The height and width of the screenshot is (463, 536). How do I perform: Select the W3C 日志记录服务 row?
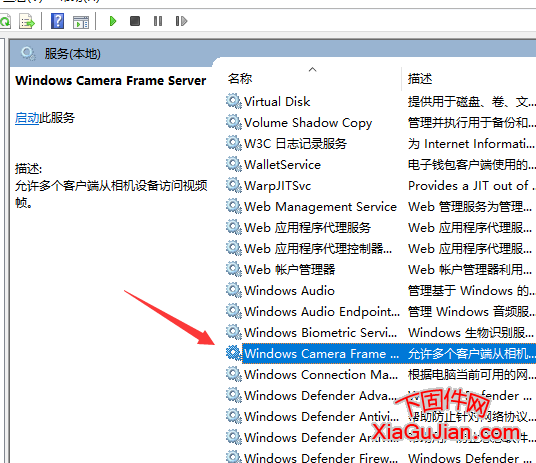coord(295,144)
